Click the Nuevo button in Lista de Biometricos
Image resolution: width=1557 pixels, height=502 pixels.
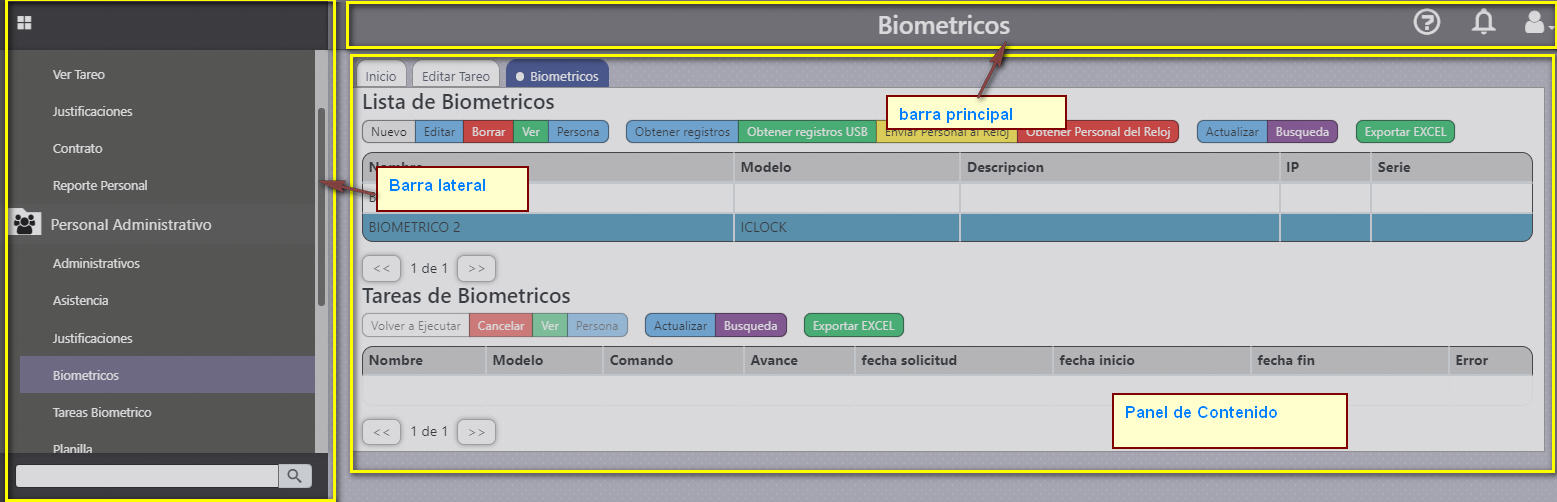(x=388, y=132)
